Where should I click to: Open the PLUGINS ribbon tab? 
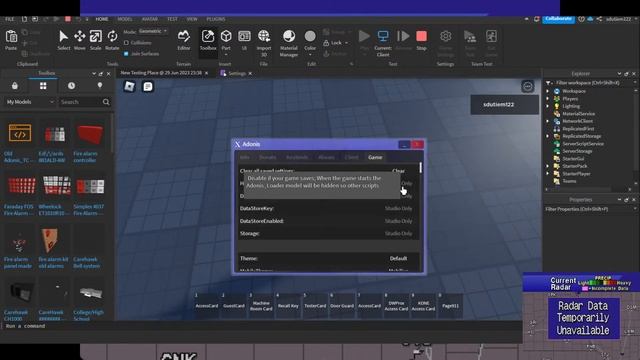[x=216, y=19]
